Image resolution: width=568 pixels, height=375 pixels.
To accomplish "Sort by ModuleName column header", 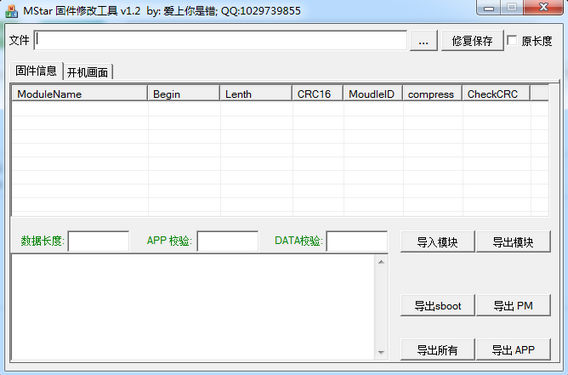I will (79, 94).
